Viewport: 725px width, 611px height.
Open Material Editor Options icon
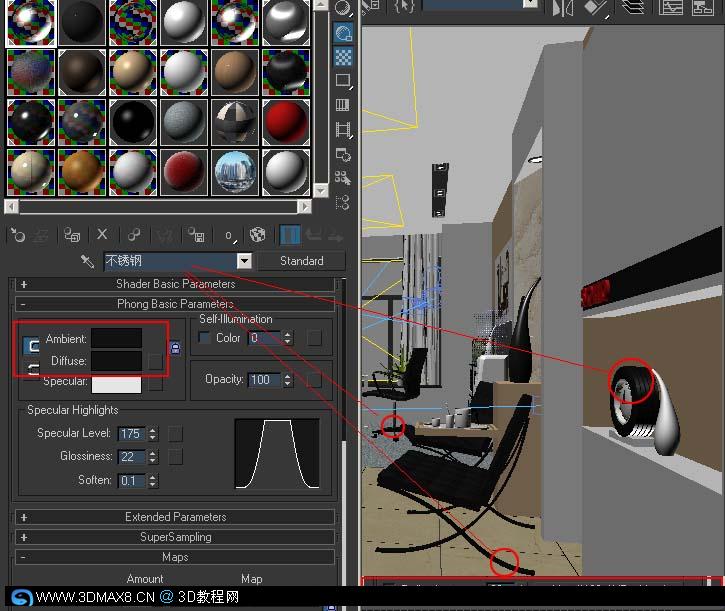point(343,154)
